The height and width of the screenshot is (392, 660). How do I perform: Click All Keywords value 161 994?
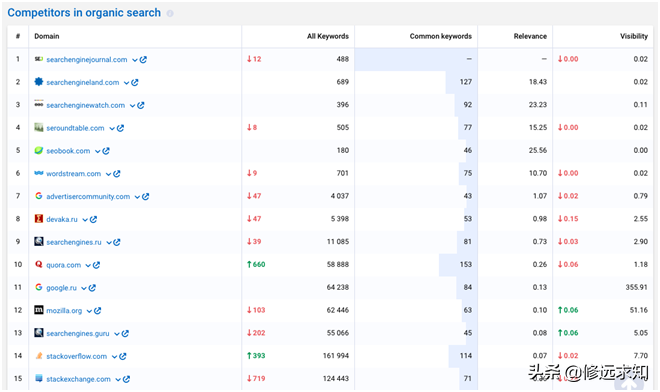pyautogui.click(x=336, y=356)
